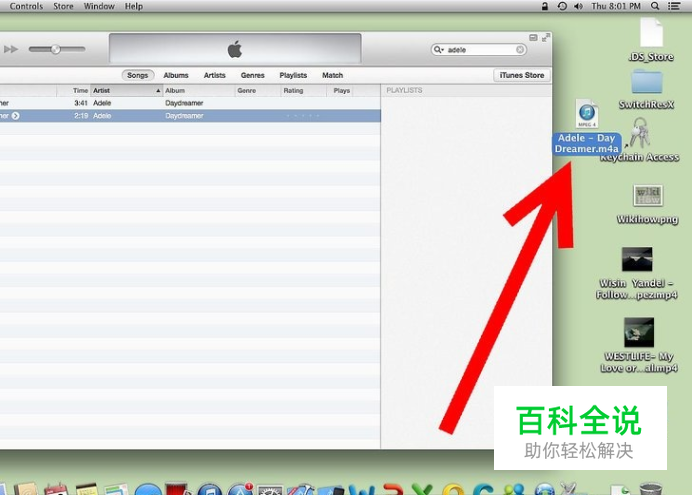Open the search options magnifier dropdown

[439, 49]
